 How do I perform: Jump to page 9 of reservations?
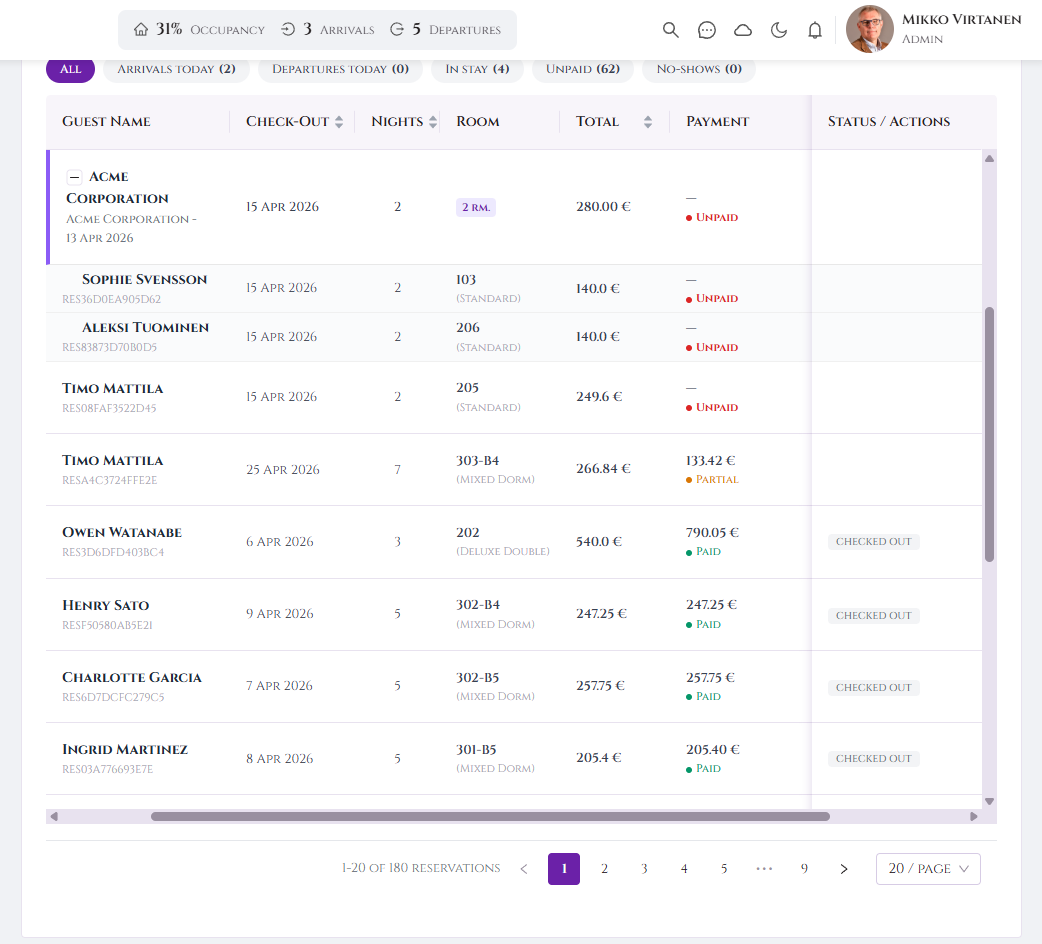804,869
